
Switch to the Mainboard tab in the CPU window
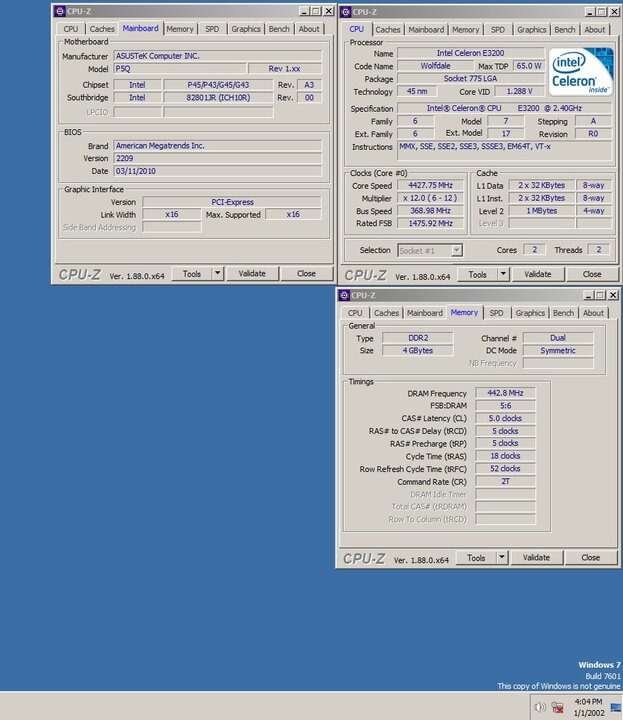coord(426,29)
